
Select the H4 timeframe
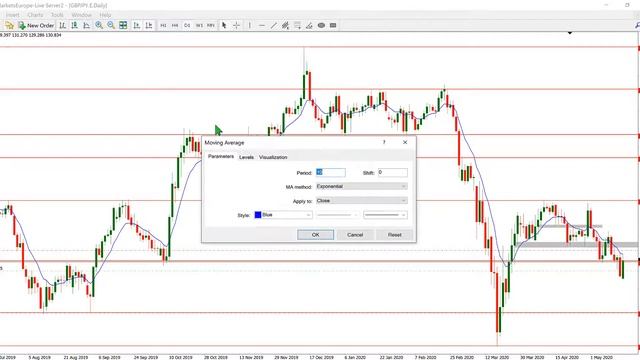pos(175,25)
